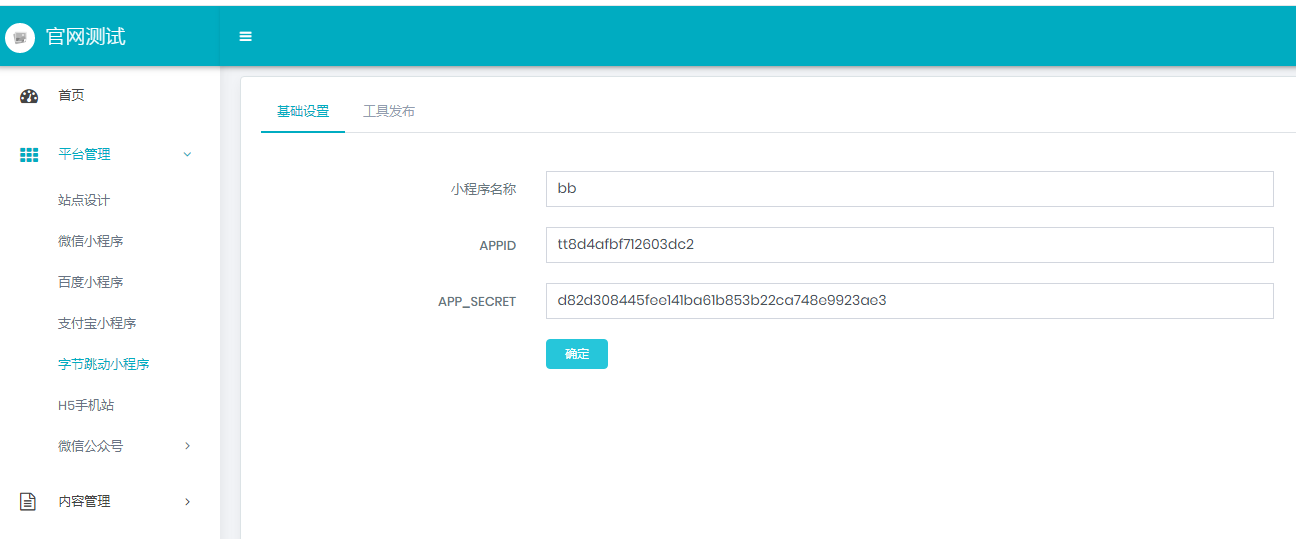The image size is (1296, 539).
Task: Go to 百度小程序 settings
Action: tap(90, 282)
